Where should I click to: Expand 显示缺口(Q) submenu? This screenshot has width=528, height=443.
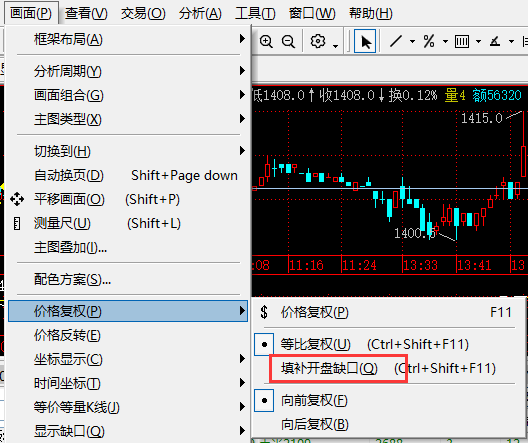click(128, 431)
